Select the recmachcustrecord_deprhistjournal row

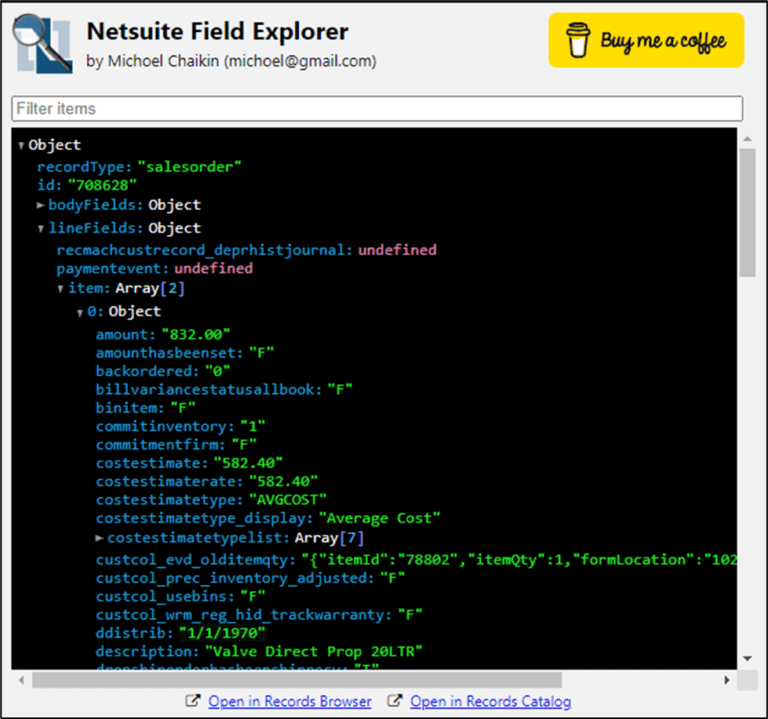(x=246, y=250)
